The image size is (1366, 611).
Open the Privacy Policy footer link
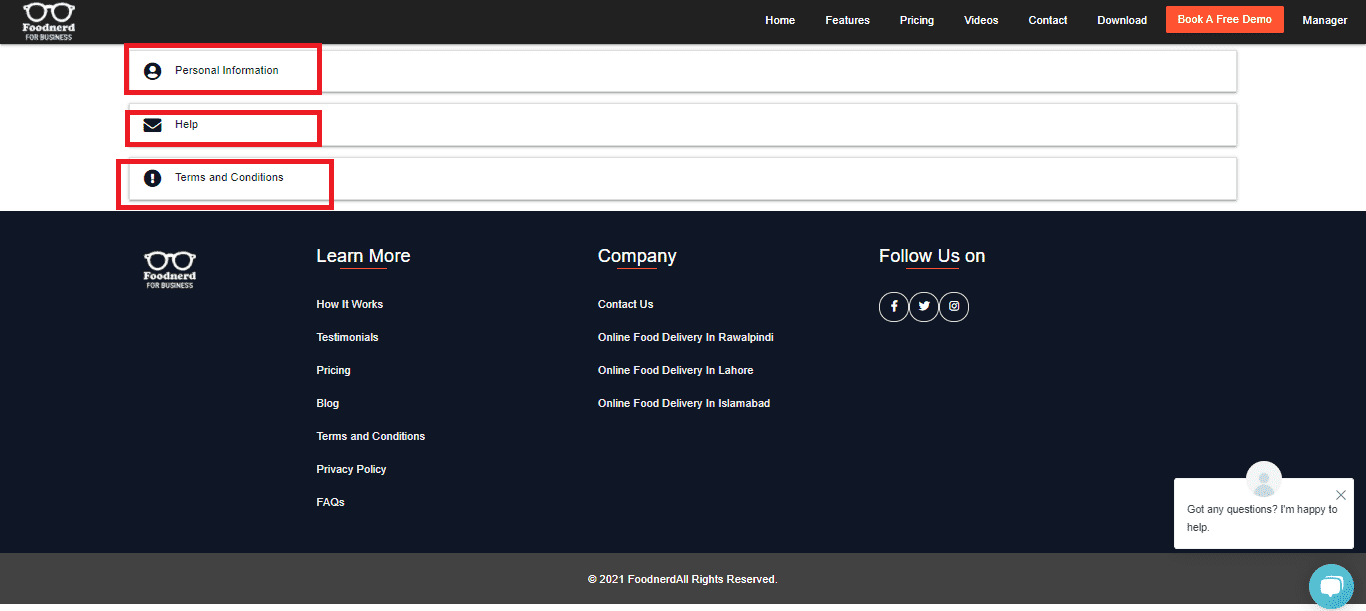click(x=351, y=469)
